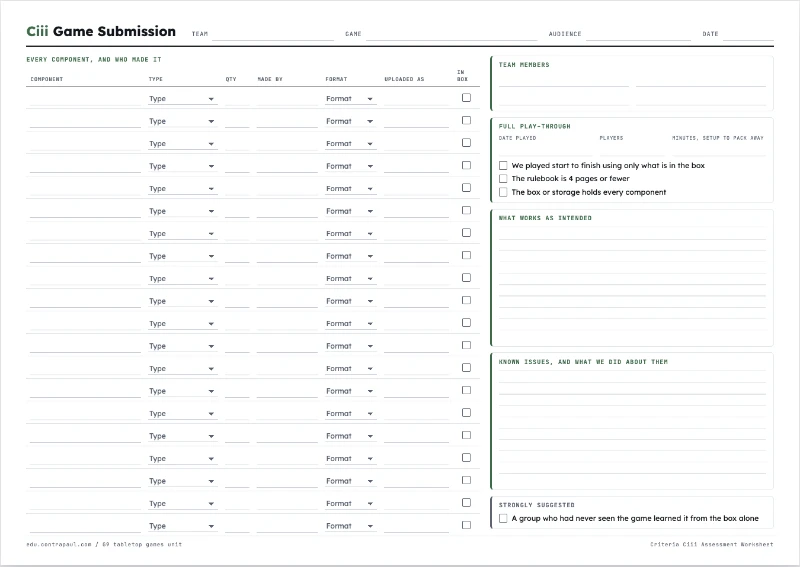Viewport: 800px width, 567px height.
Task: Click the 'Format' column header
Action: pyautogui.click(x=336, y=79)
